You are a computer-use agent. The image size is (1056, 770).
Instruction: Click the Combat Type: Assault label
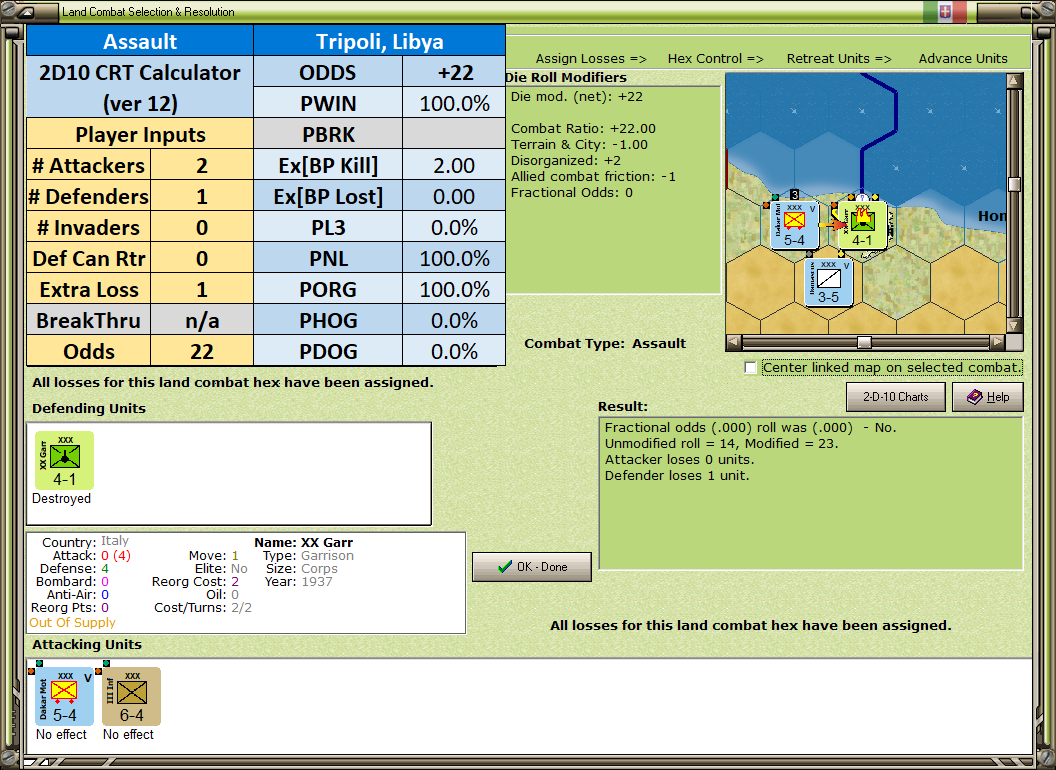pos(605,344)
